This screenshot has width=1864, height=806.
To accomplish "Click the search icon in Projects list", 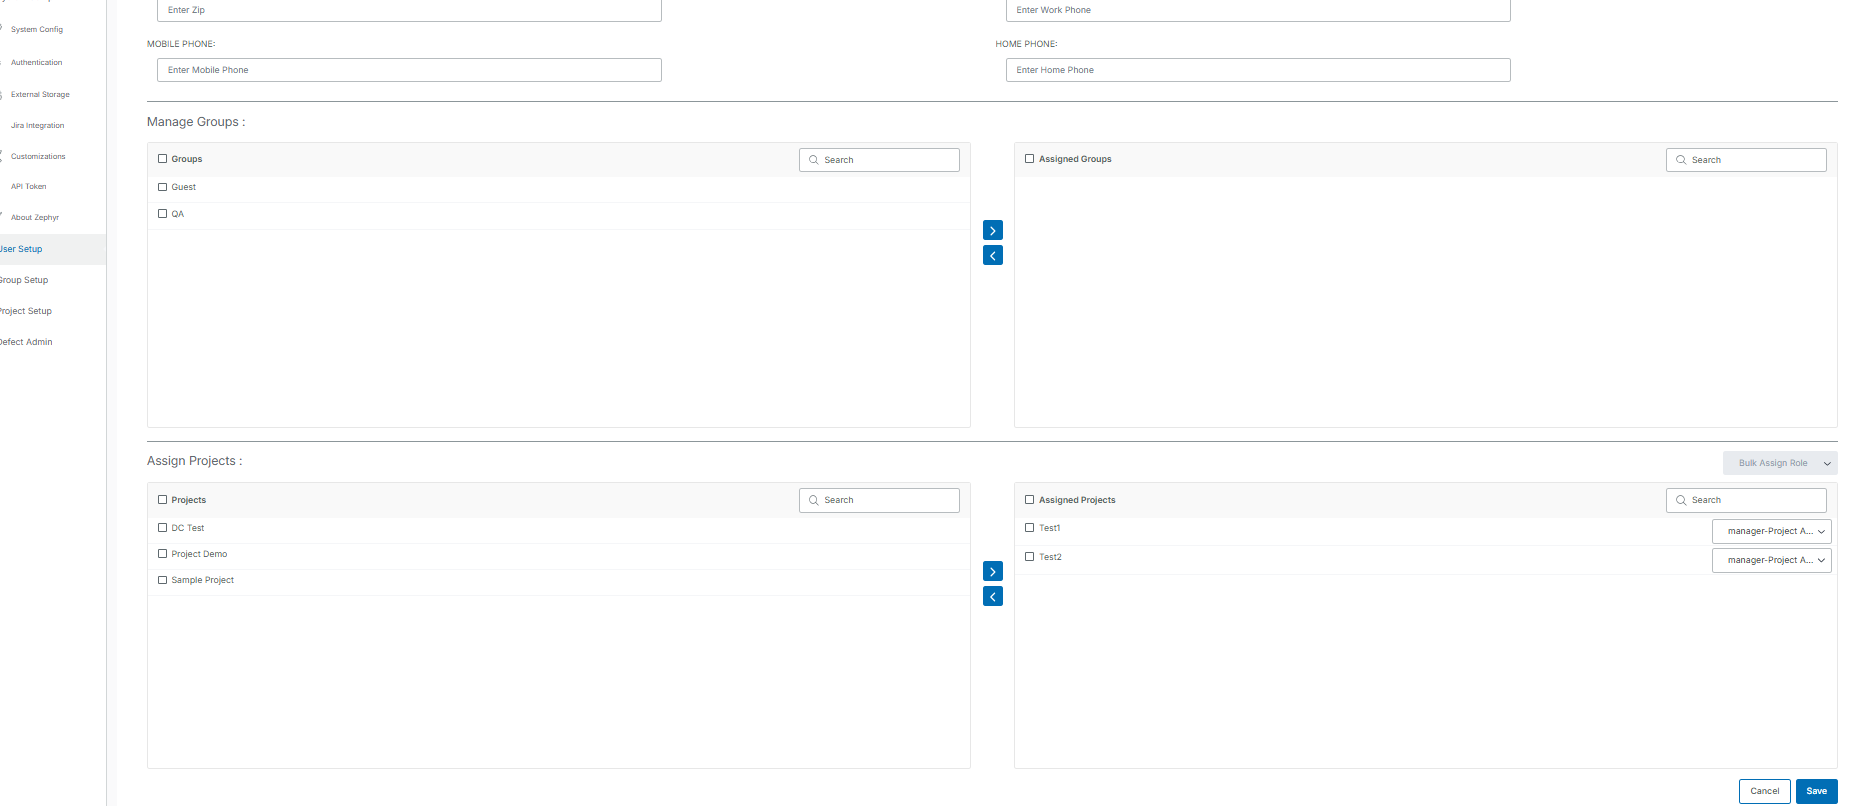I will click(814, 500).
